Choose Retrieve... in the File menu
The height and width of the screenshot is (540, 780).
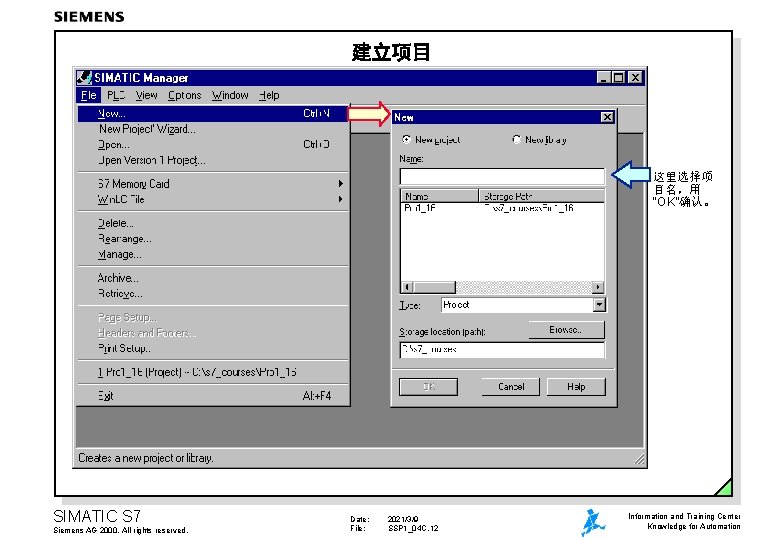click(213, 293)
